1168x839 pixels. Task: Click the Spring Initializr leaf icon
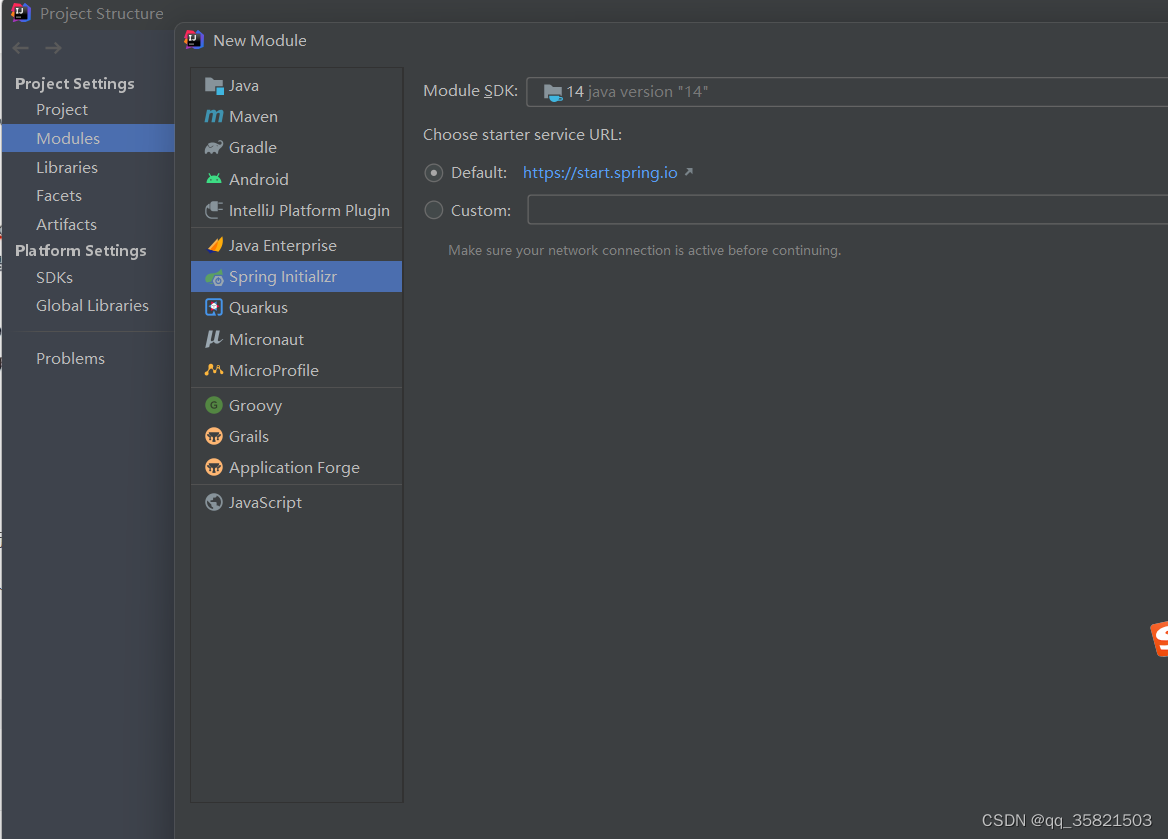(x=214, y=277)
